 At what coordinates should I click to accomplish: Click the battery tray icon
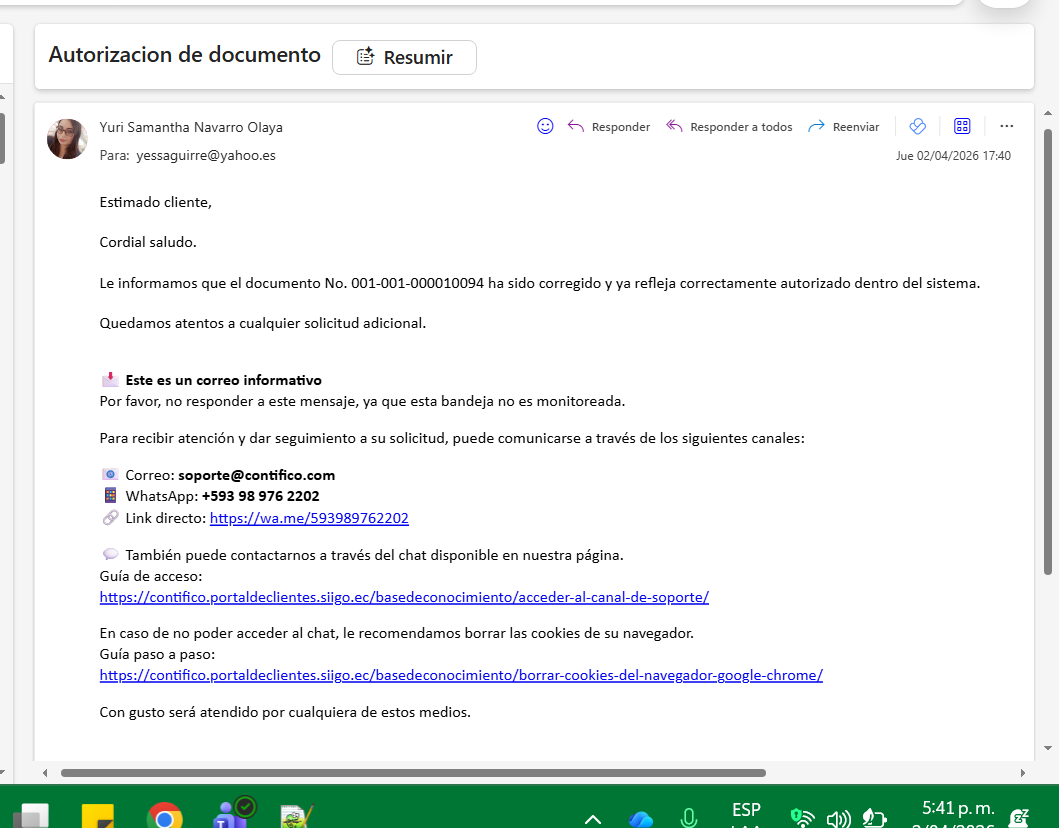(x=875, y=819)
